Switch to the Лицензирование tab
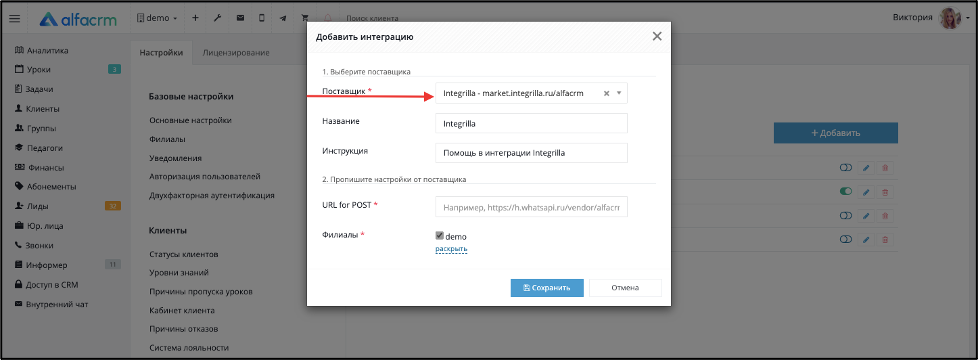The height and width of the screenshot is (360, 979). click(236, 53)
